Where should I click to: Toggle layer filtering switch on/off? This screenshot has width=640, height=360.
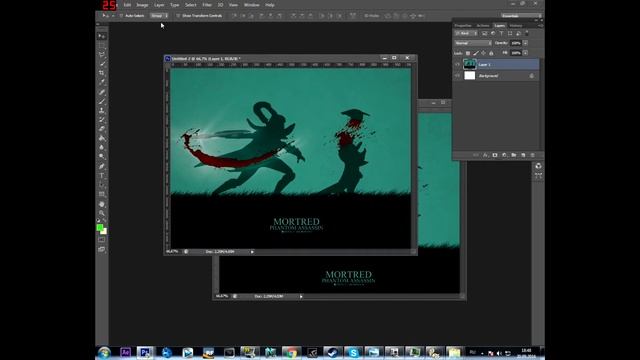coord(527,33)
